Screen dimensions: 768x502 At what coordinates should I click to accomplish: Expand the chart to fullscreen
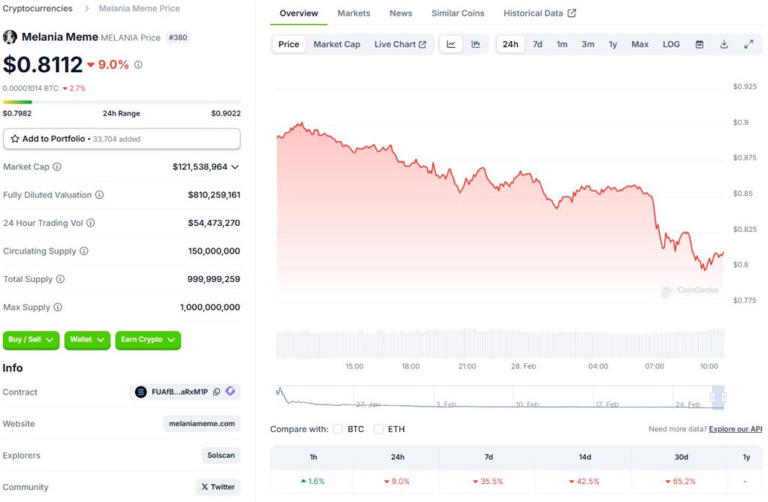[x=748, y=44]
